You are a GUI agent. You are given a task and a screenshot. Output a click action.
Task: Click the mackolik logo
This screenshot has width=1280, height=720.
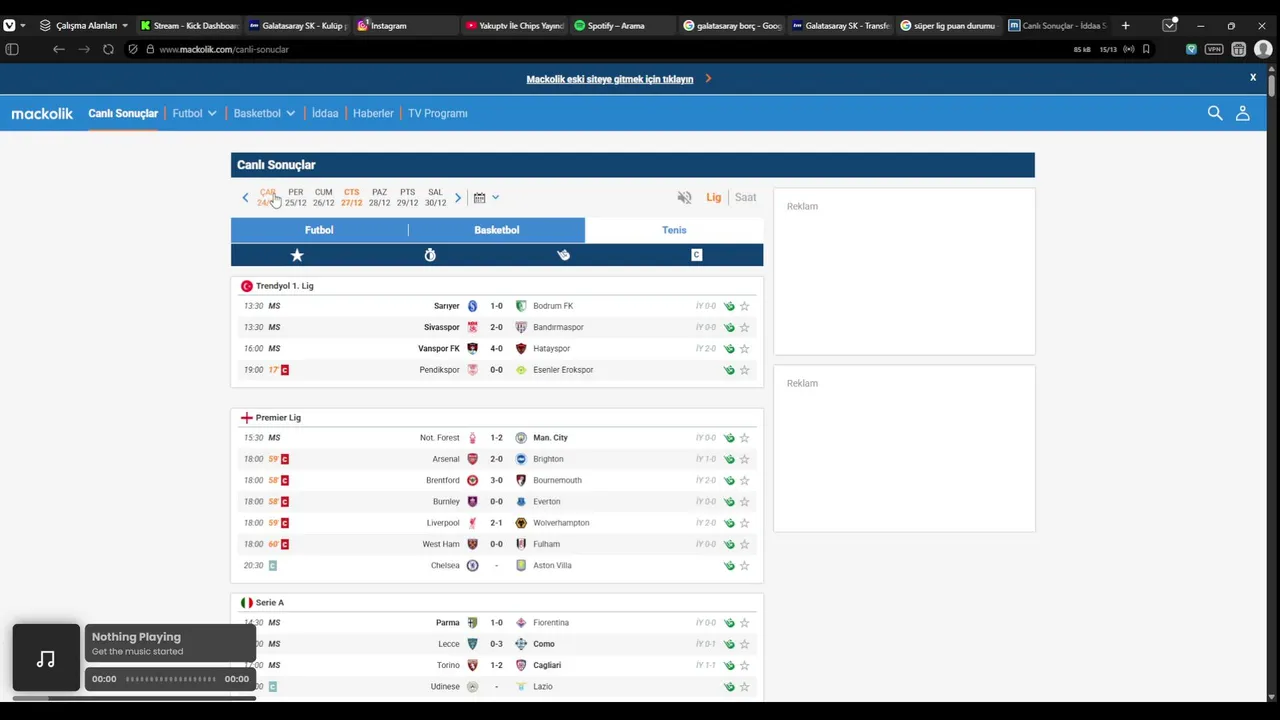42,113
